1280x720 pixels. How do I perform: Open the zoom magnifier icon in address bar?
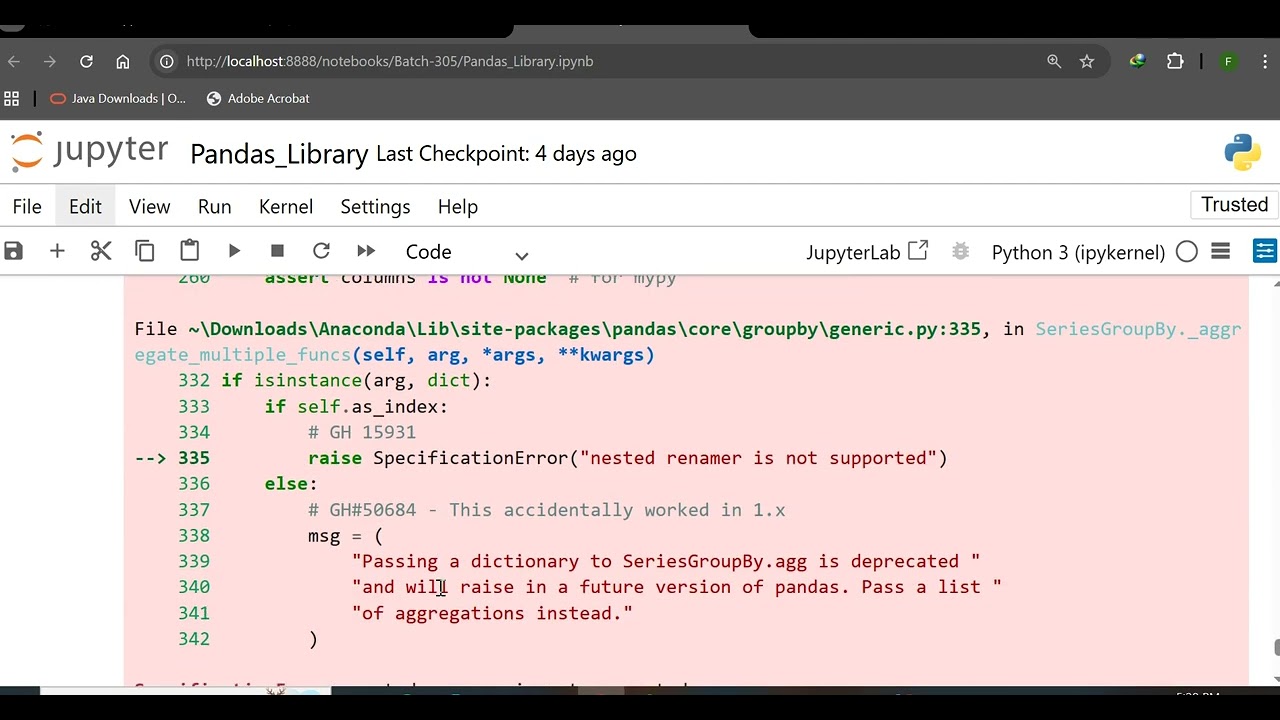click(x=1054, y=61)
